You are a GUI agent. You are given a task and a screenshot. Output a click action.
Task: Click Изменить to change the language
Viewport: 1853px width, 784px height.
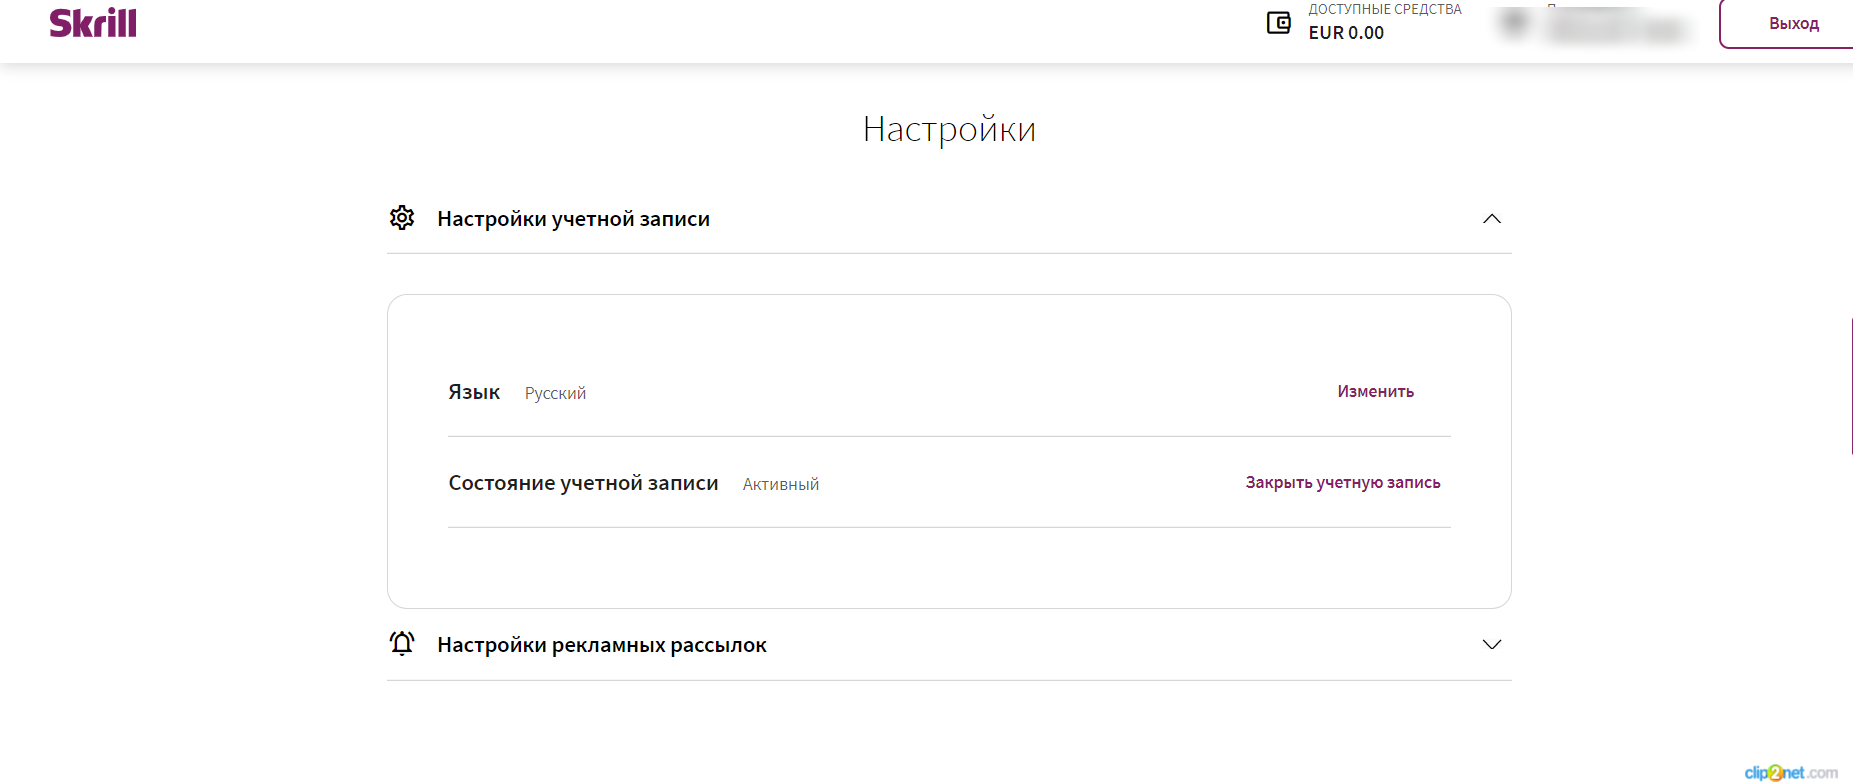1376,392
